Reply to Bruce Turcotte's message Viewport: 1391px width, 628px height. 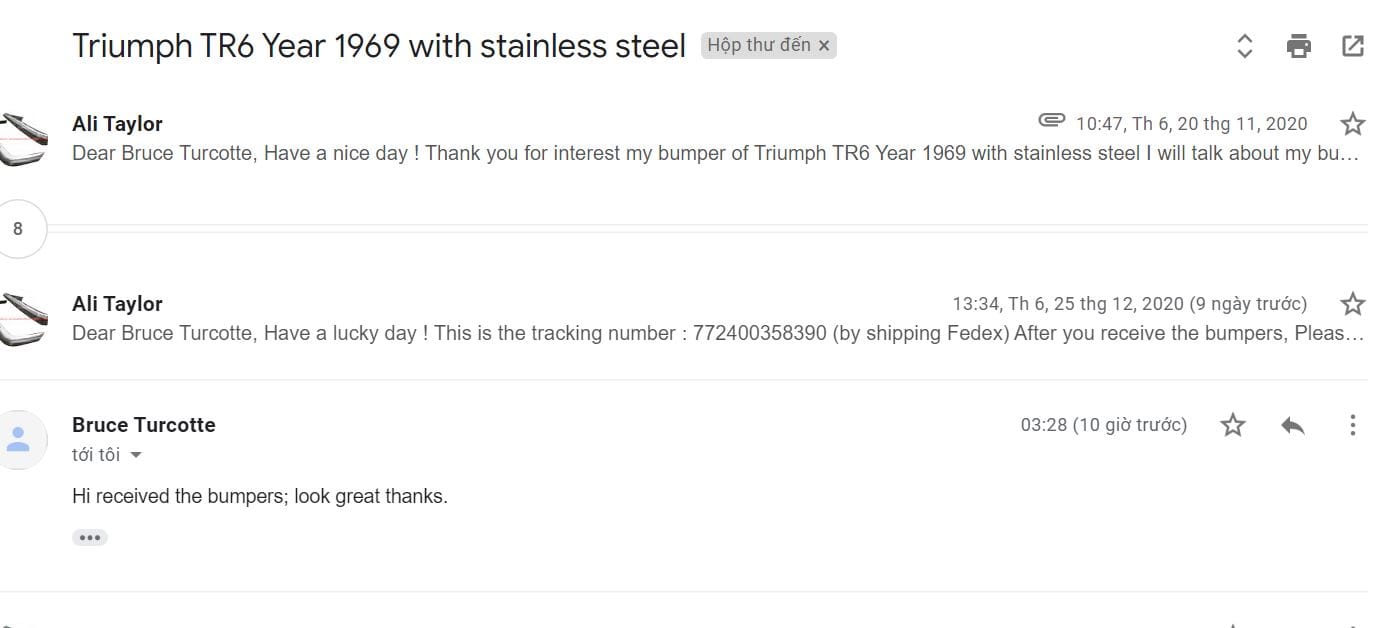[1292, 425]
